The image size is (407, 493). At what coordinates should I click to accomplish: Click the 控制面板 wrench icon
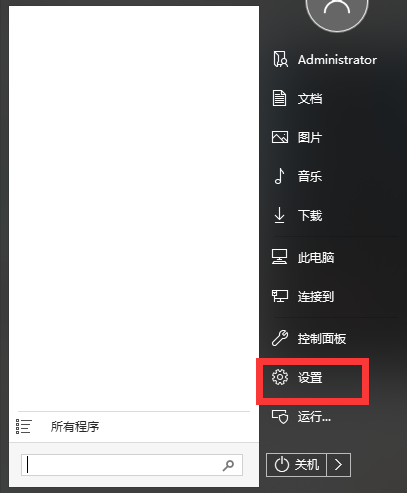coord(280,338)
